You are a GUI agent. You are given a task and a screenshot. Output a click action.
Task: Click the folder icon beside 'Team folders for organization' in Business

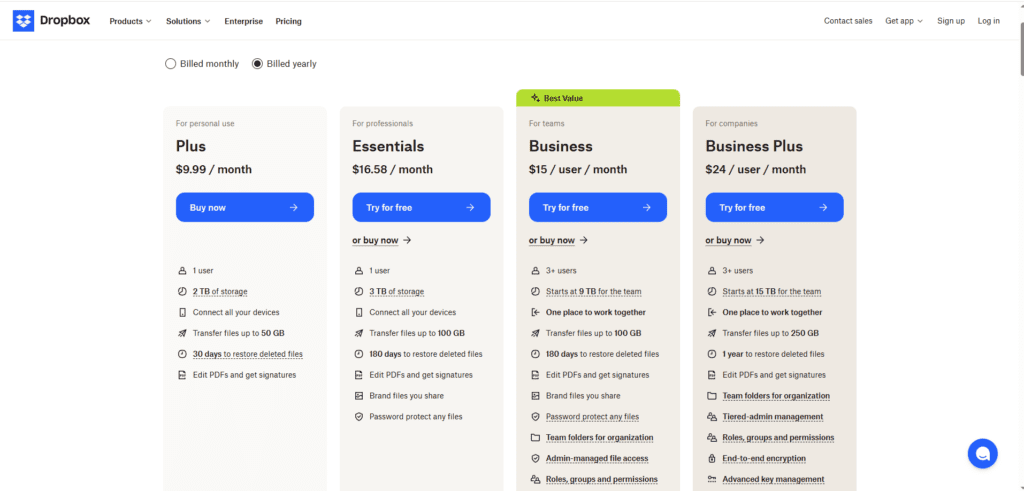tap(535, 437)
